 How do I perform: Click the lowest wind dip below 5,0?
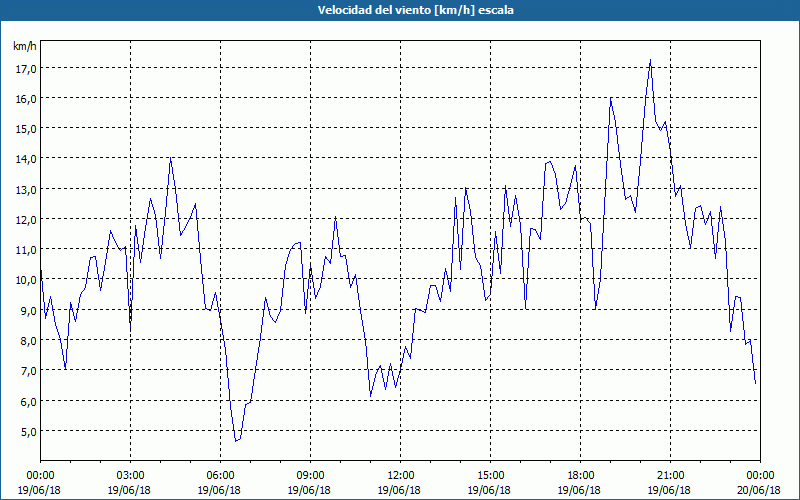(236, 440)
